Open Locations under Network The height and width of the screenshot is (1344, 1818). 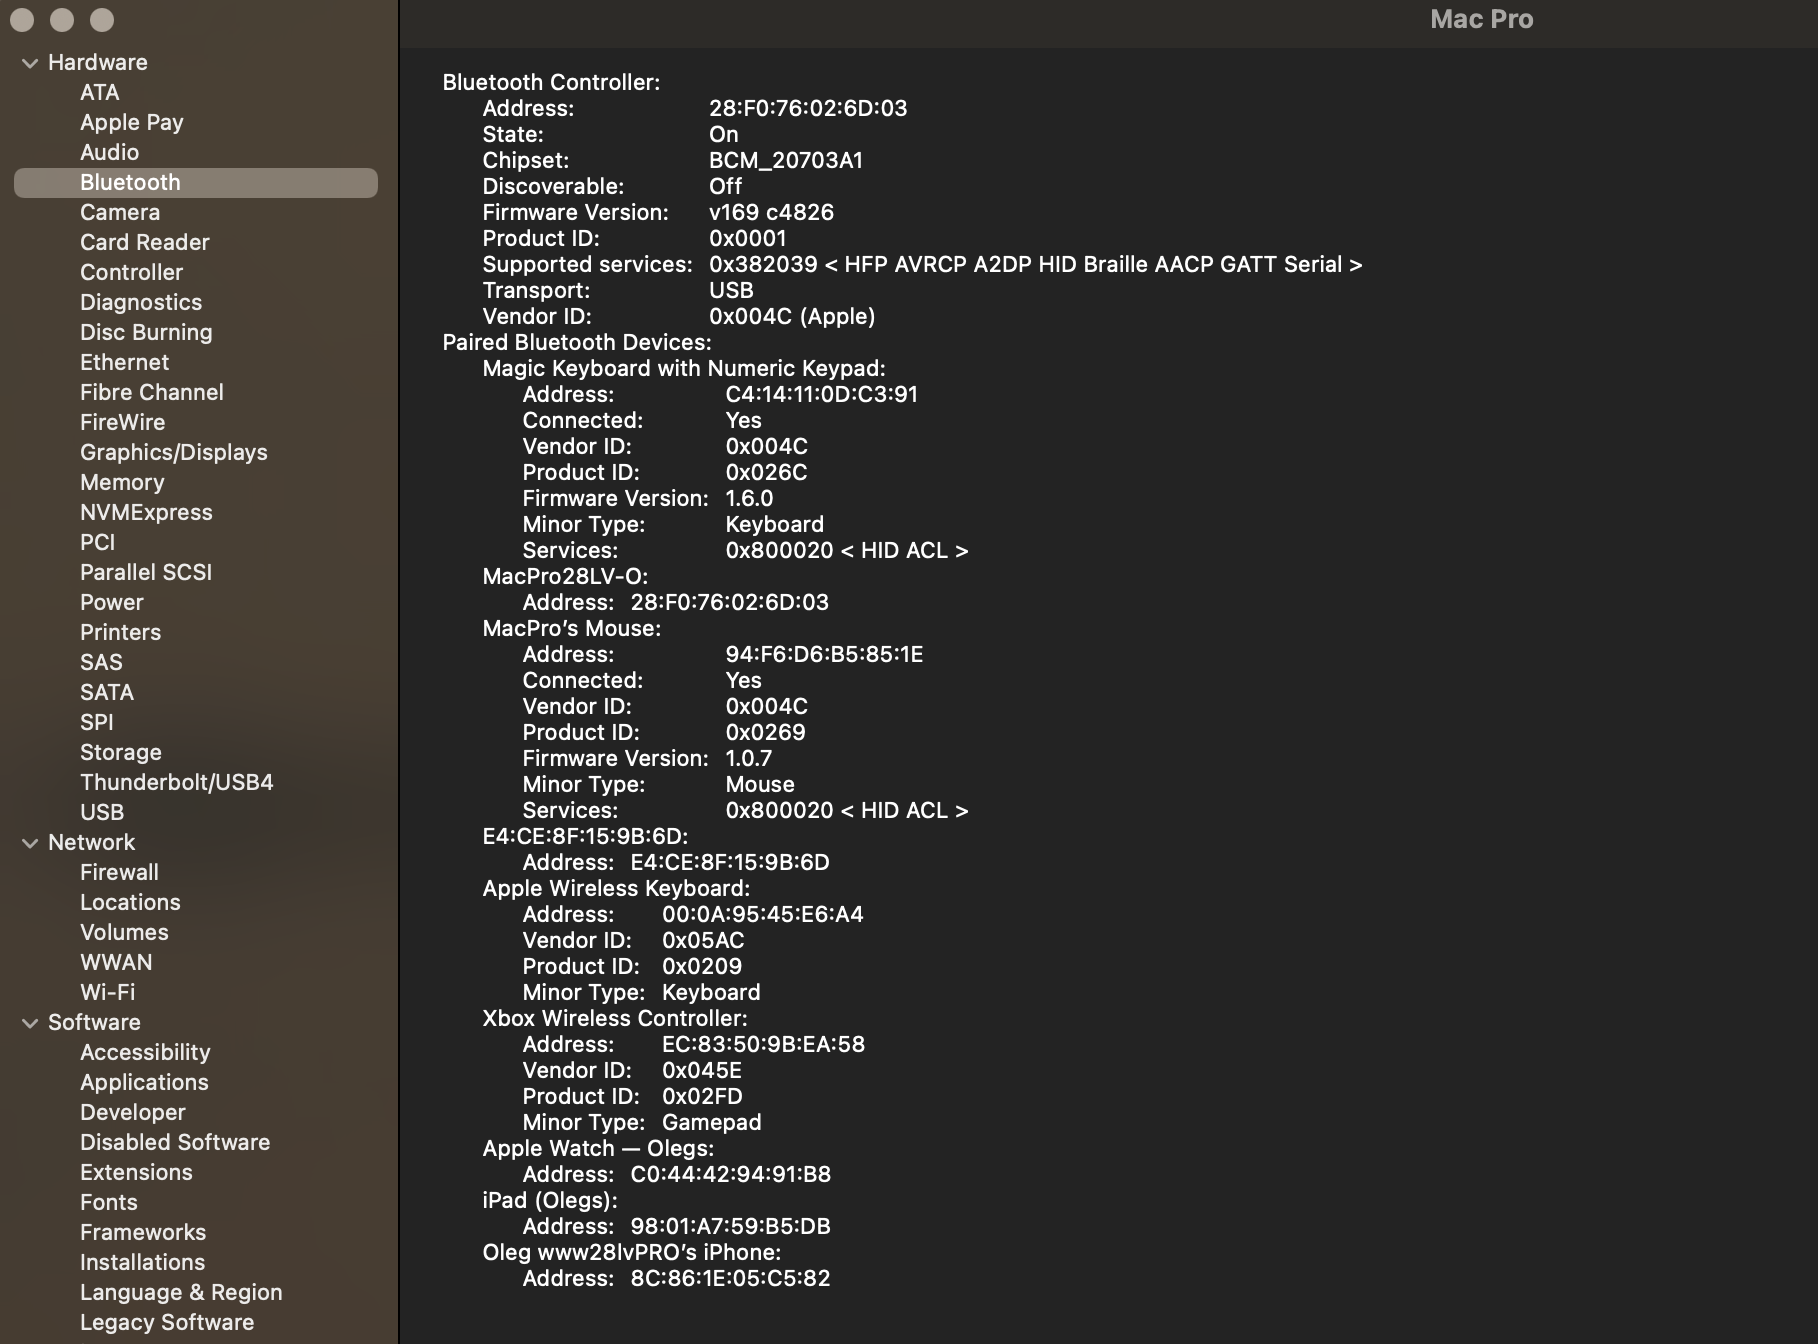click(x=131, y=902)
